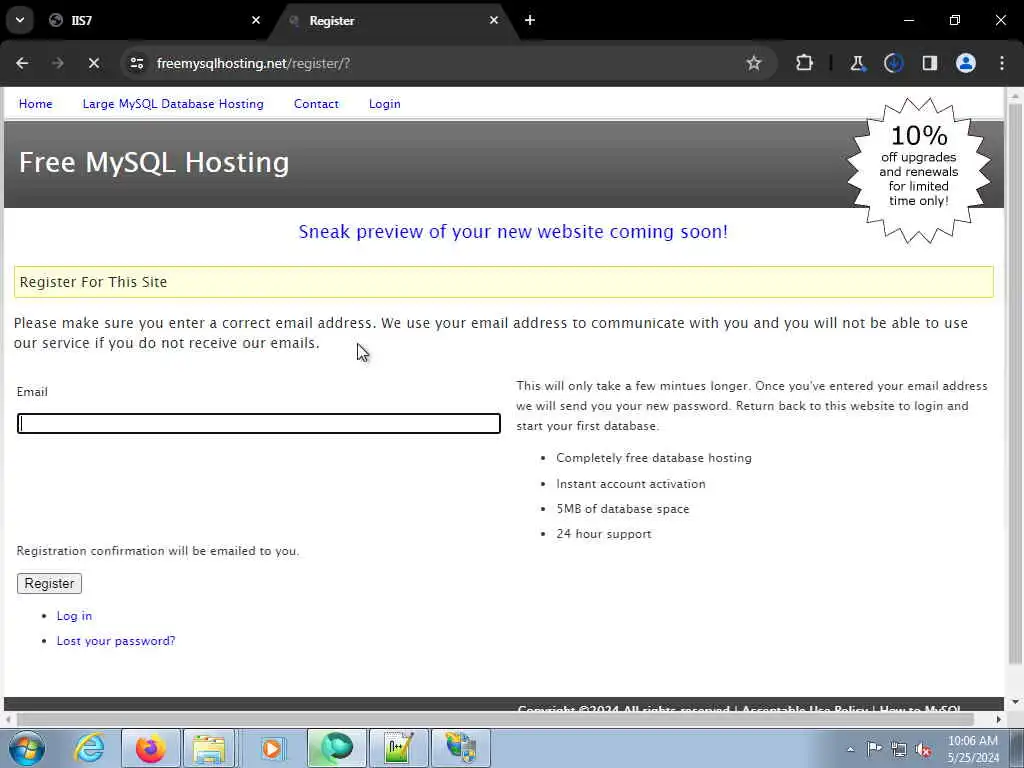Click the address bar URL
The width and height of the screenshot is (1024, 768).
point(253,63)
